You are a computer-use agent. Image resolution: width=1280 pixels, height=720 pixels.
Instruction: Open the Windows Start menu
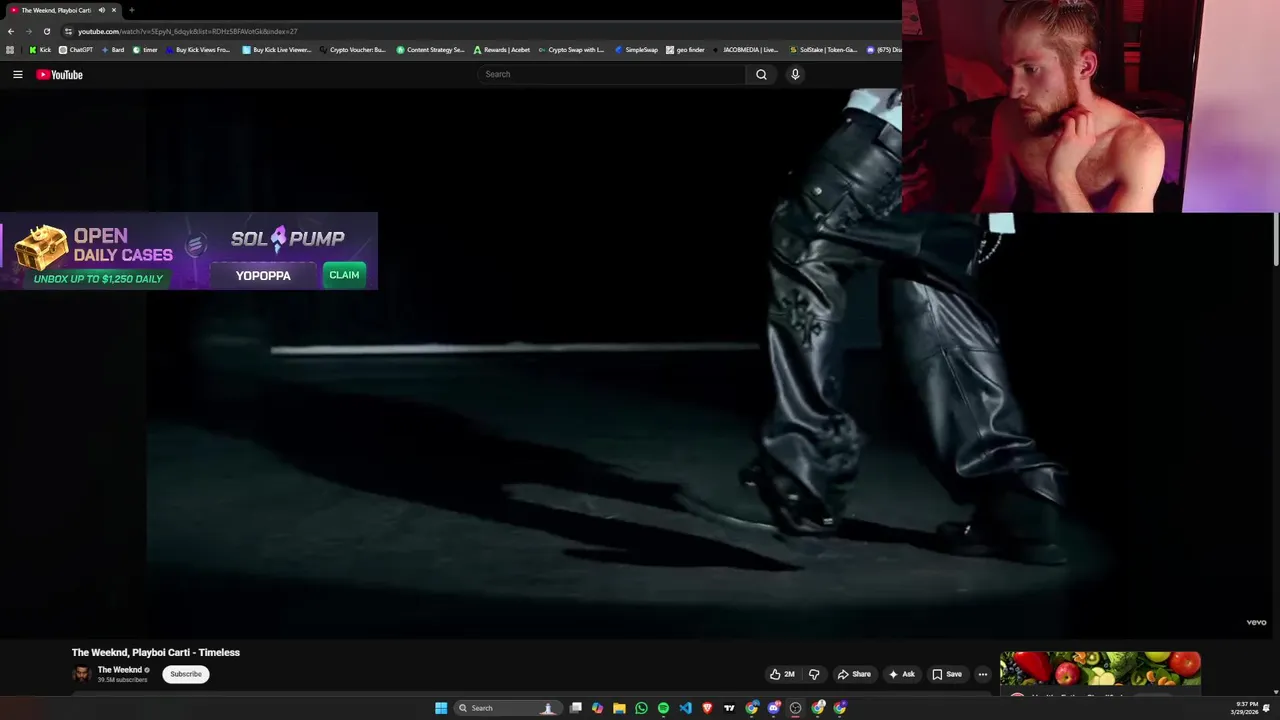[x=441, y=708]
